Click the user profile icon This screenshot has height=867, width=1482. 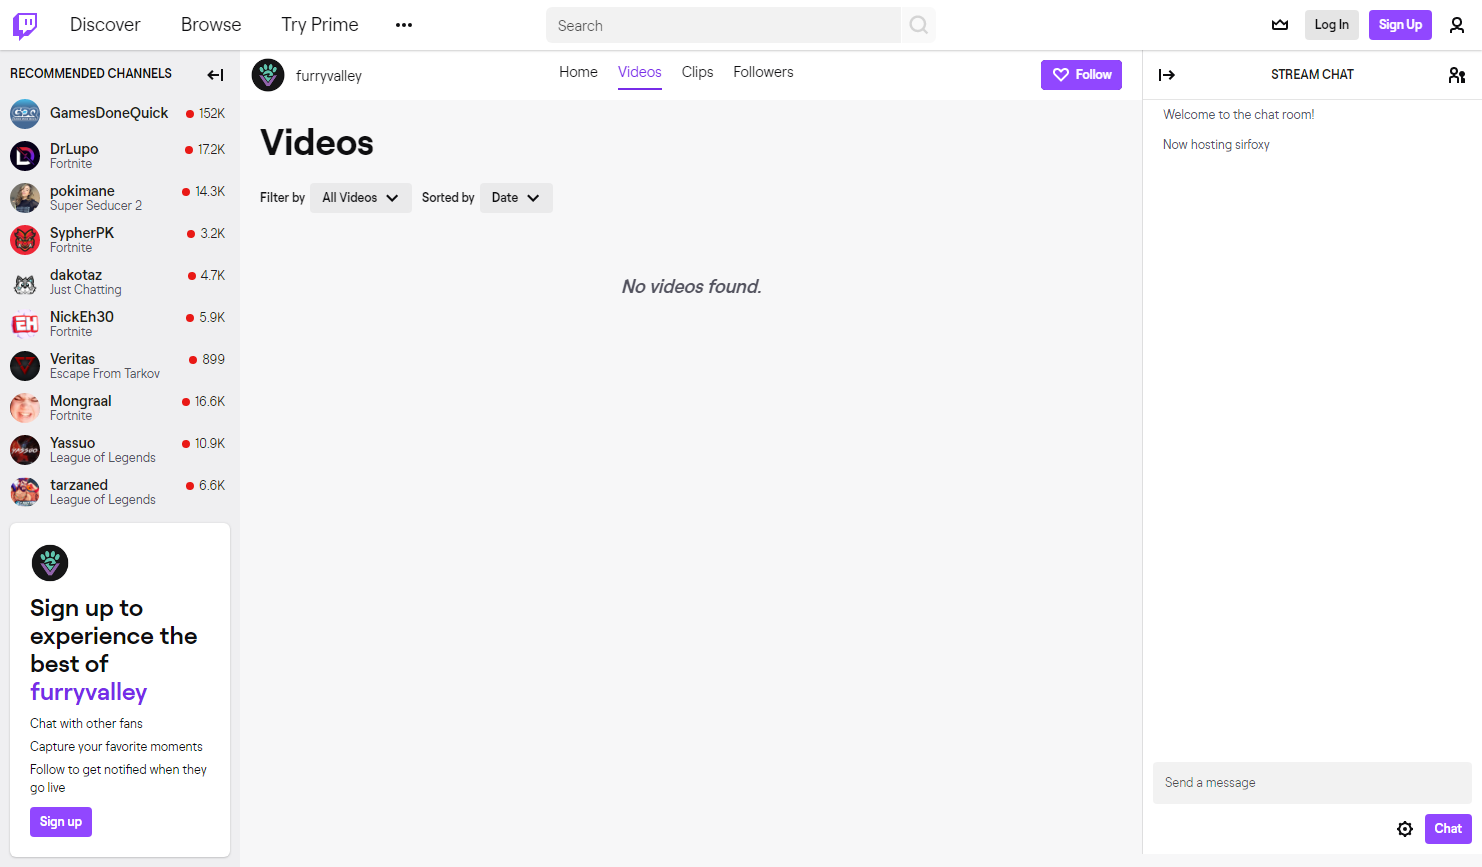1457,25
